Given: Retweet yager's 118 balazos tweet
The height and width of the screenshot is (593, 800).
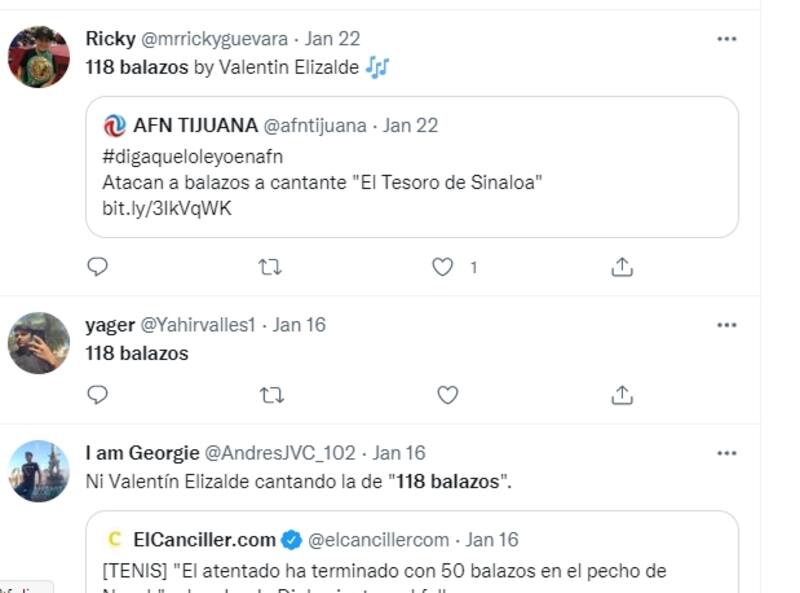Looking at the screenshot, I should coord(270,395).
